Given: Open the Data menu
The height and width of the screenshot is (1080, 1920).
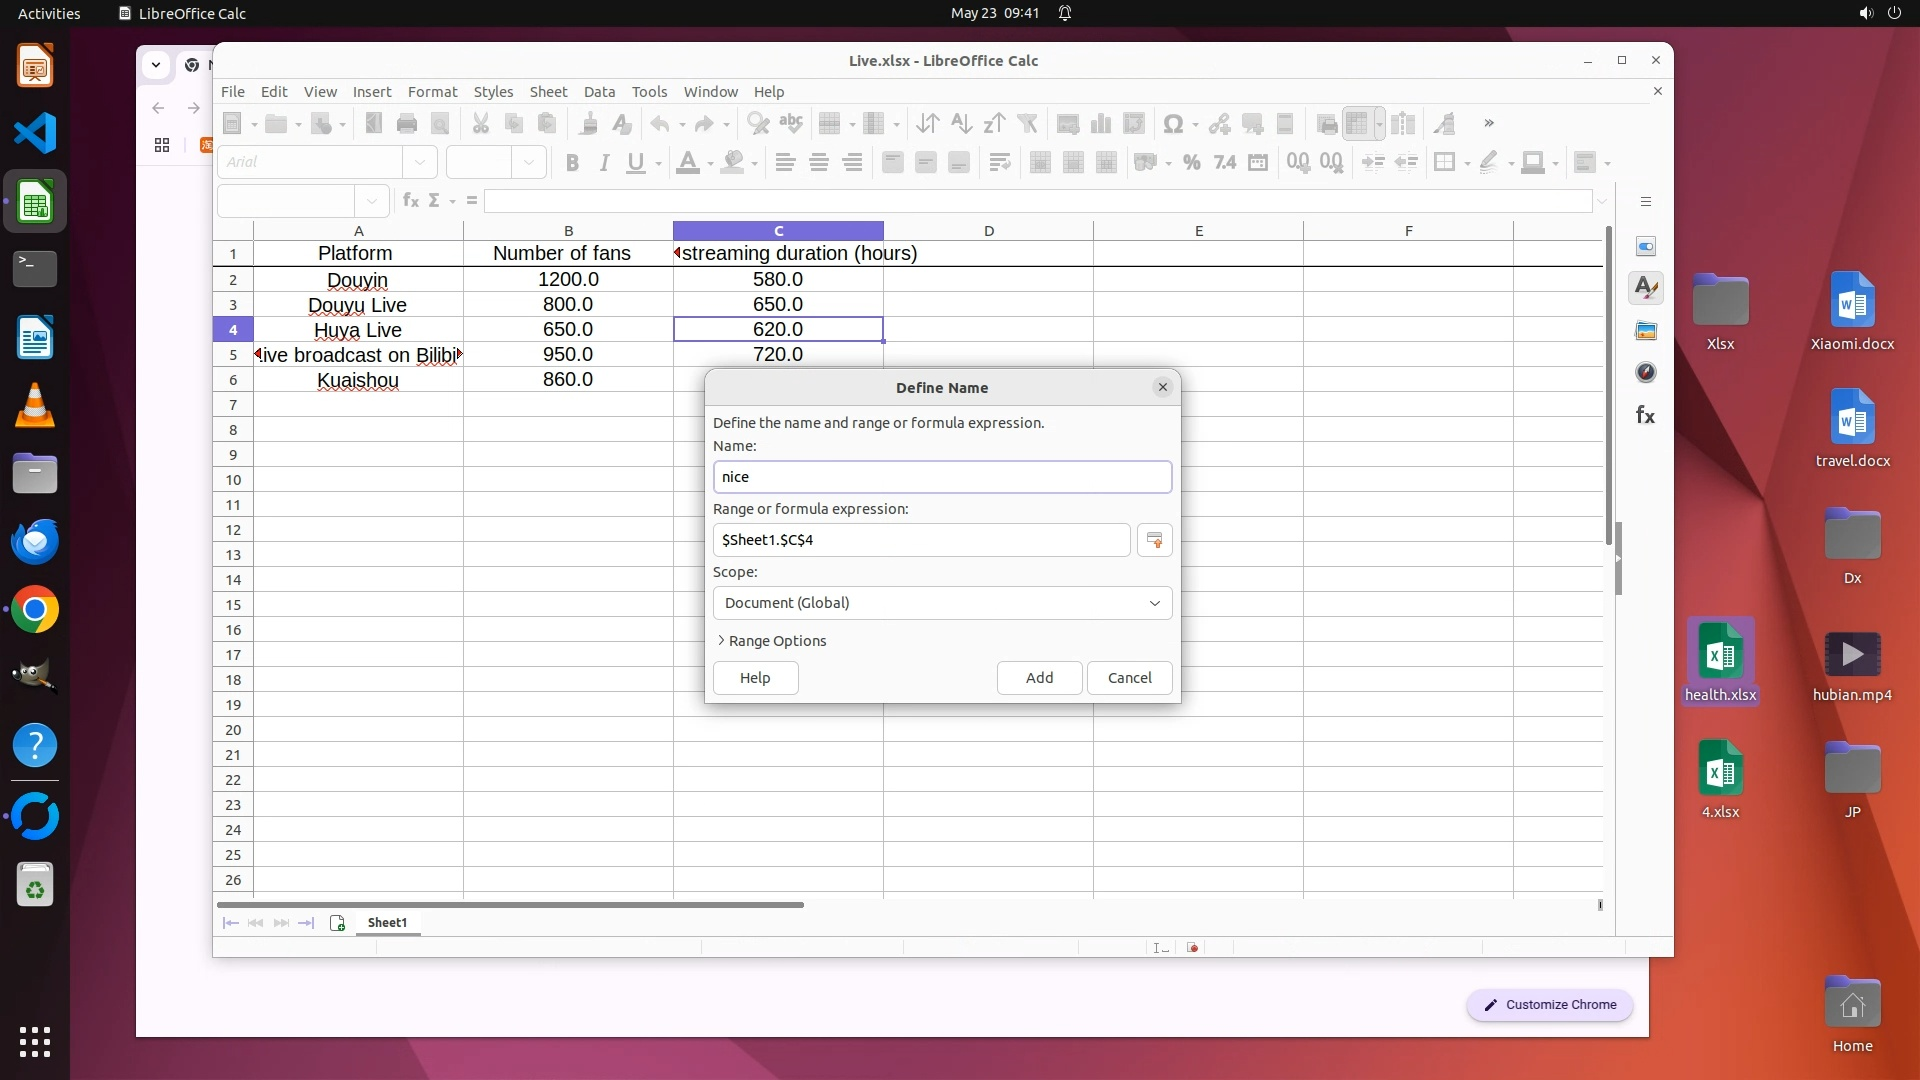Looking at the screenshot, I should tap(599, 91).
